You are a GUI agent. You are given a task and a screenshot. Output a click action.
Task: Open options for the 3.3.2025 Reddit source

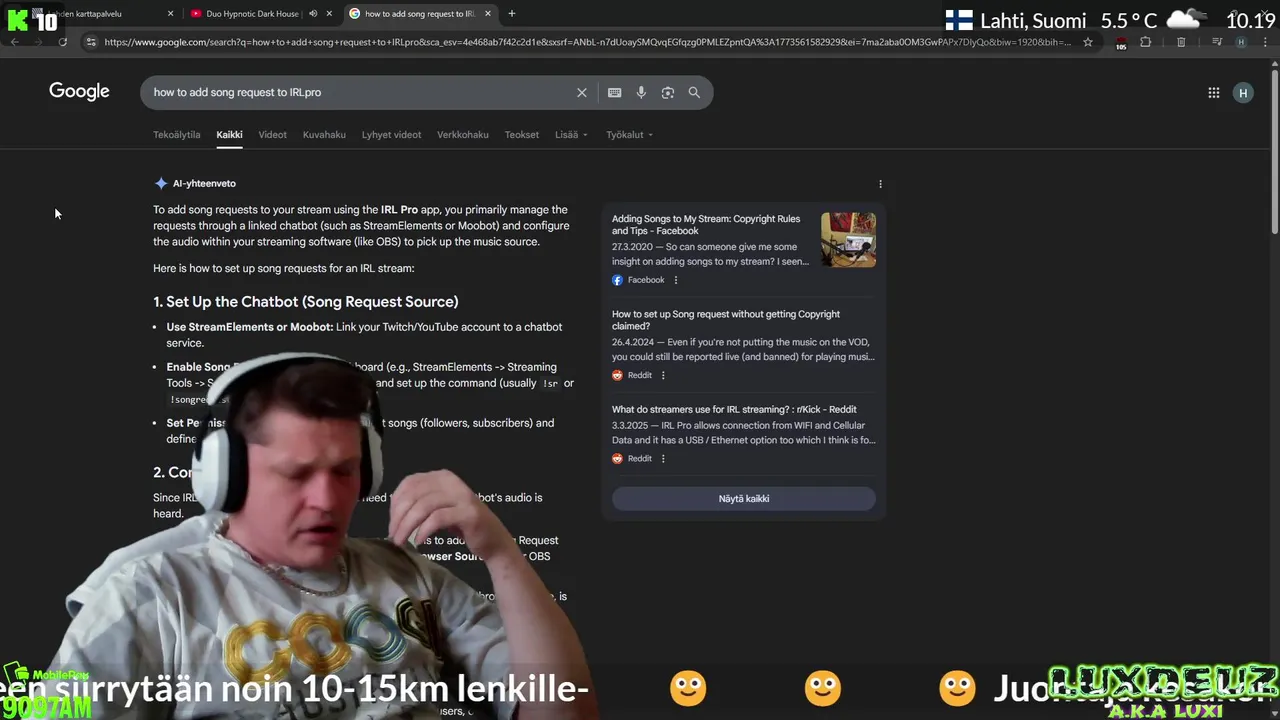(x=662, y=458)
